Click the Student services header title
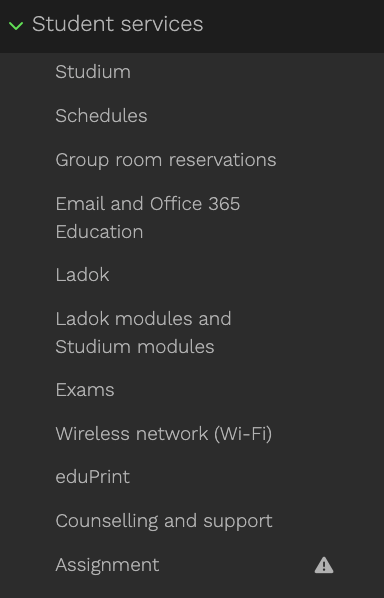Screen dimensions: 384x598 [x=117, y=24]
